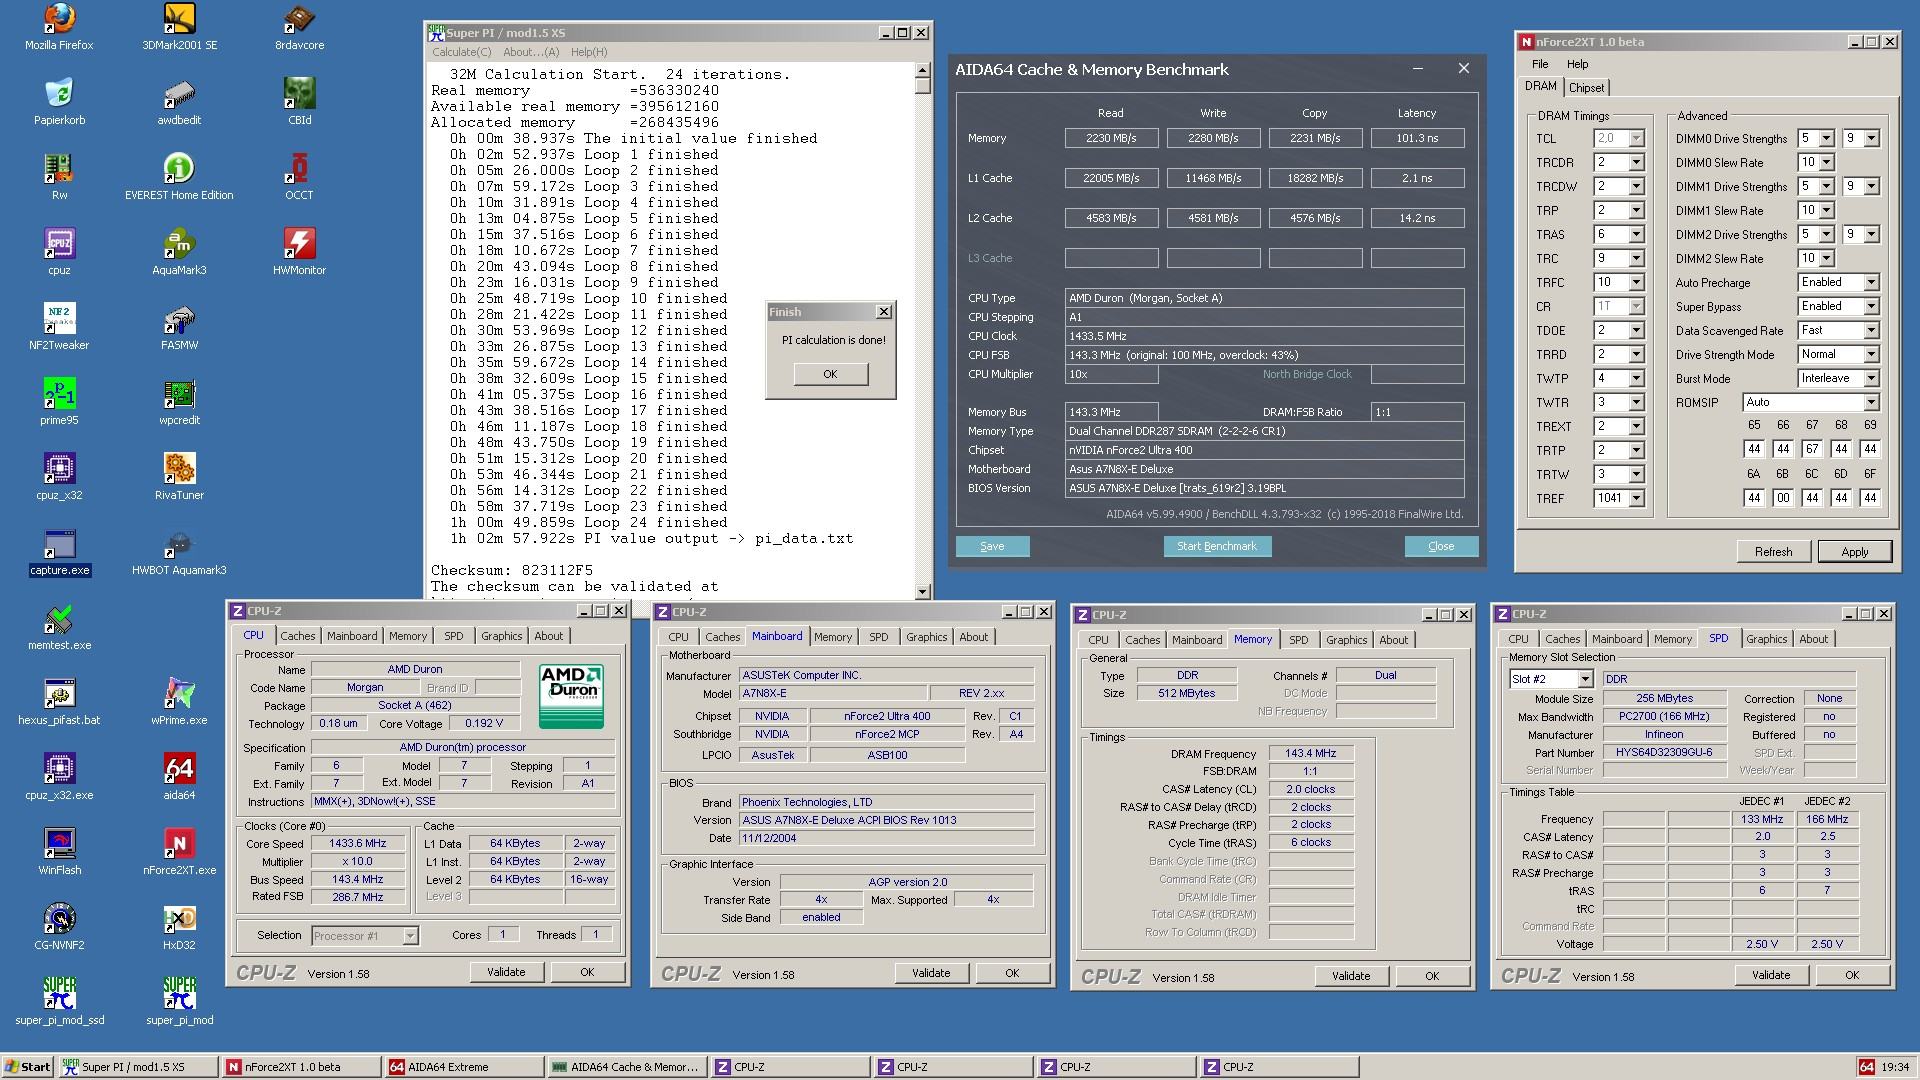Open Help(H) menu in Super PI
This screenshot has height=1080, width=1920.
click(589, 52)
